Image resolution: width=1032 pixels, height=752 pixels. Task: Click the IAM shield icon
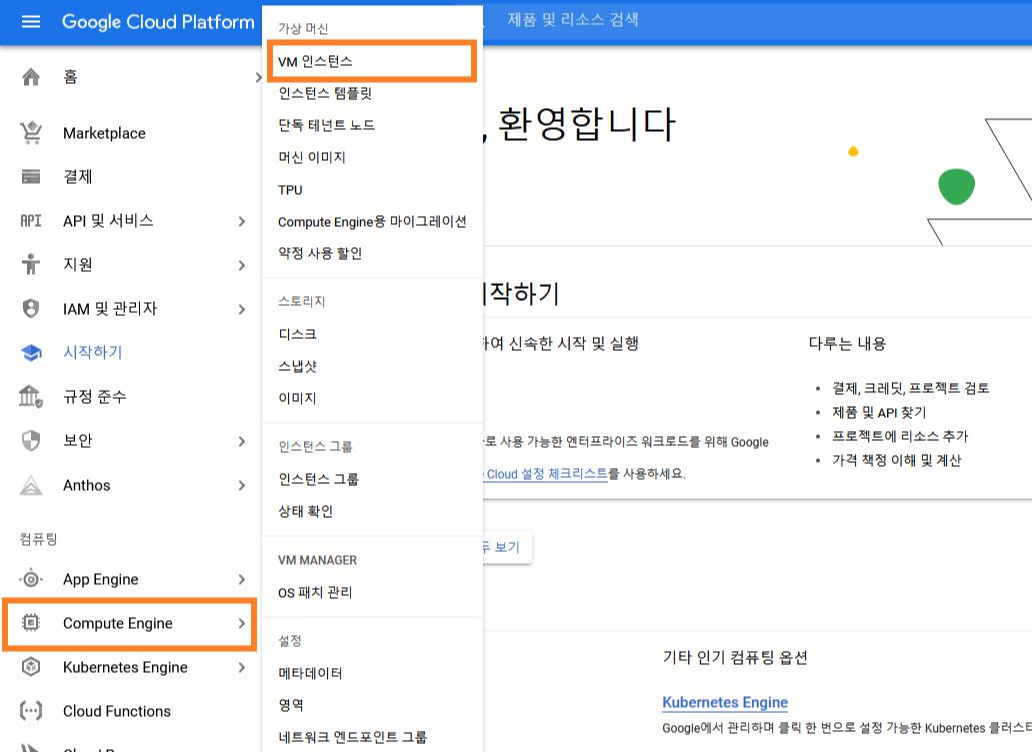pos(31,308)
